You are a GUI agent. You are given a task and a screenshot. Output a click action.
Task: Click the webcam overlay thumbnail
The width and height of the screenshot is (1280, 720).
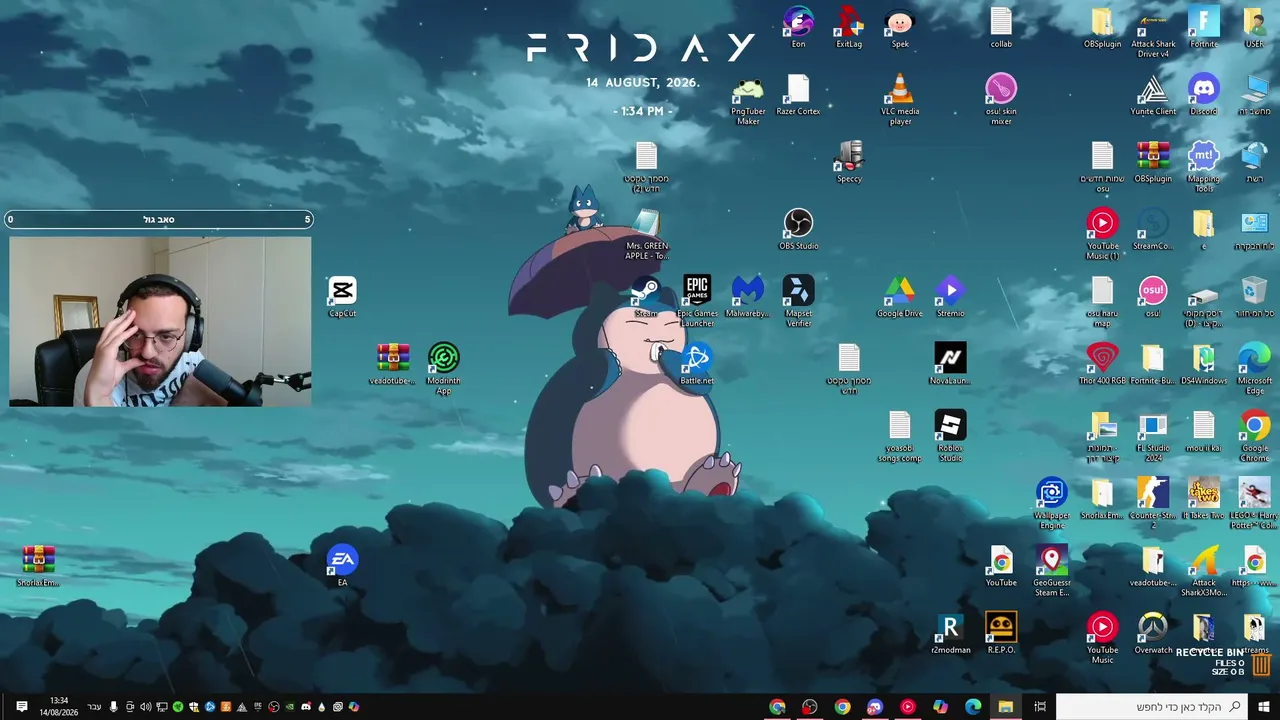[x=160, y=321]
